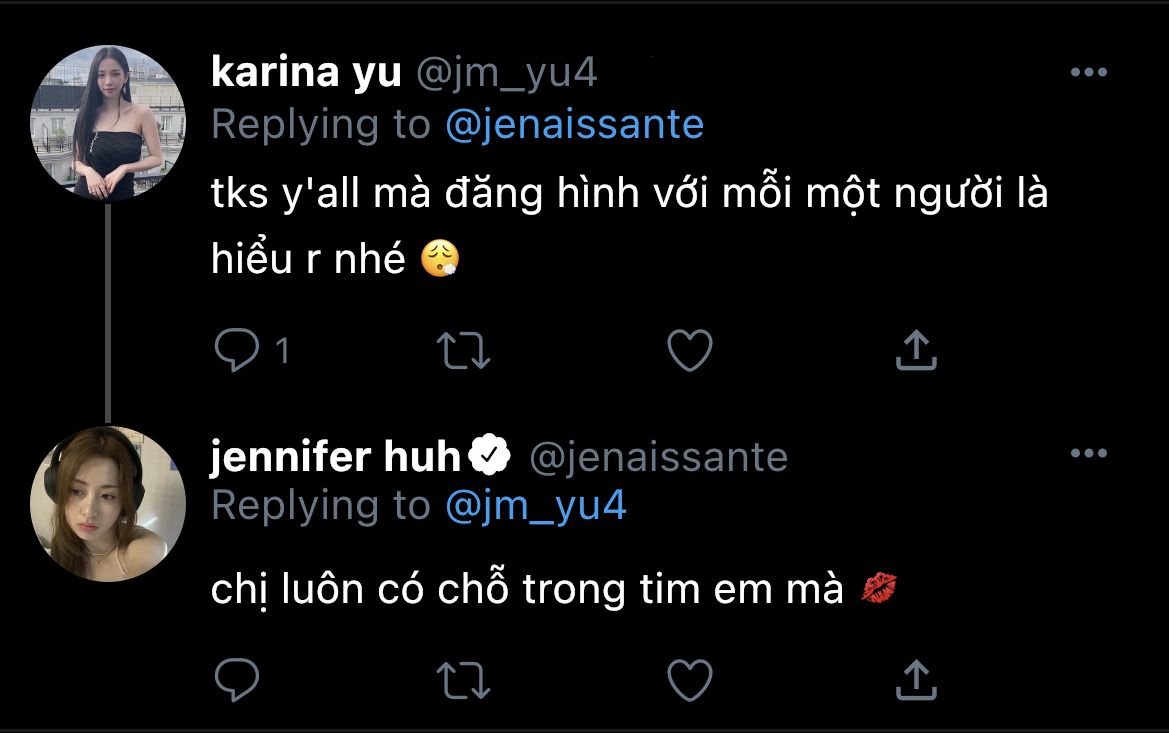Follow the @jenaissante mention link in karina's reply

(574, 124)
